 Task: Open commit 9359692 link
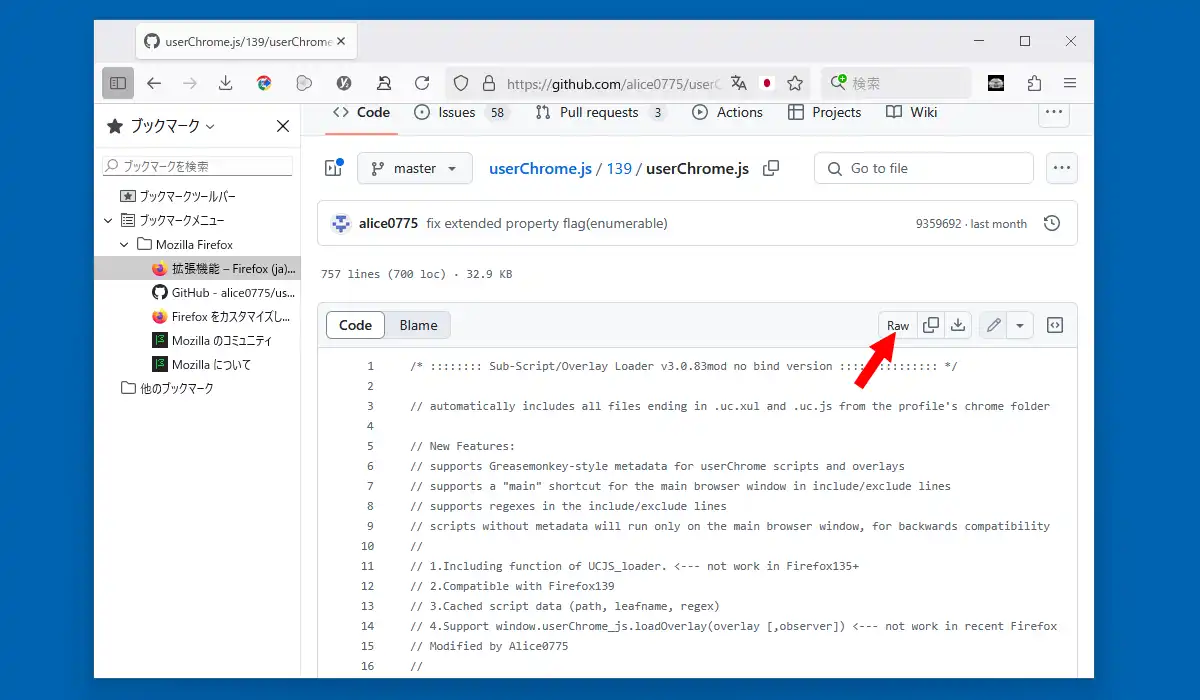pos(938,224)
